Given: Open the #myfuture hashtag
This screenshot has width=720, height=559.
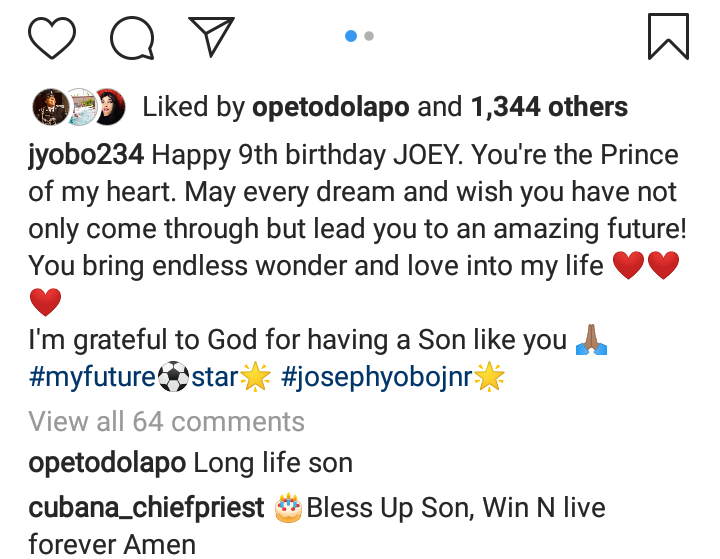Looking at the screenshot, I should click(92, 379).
